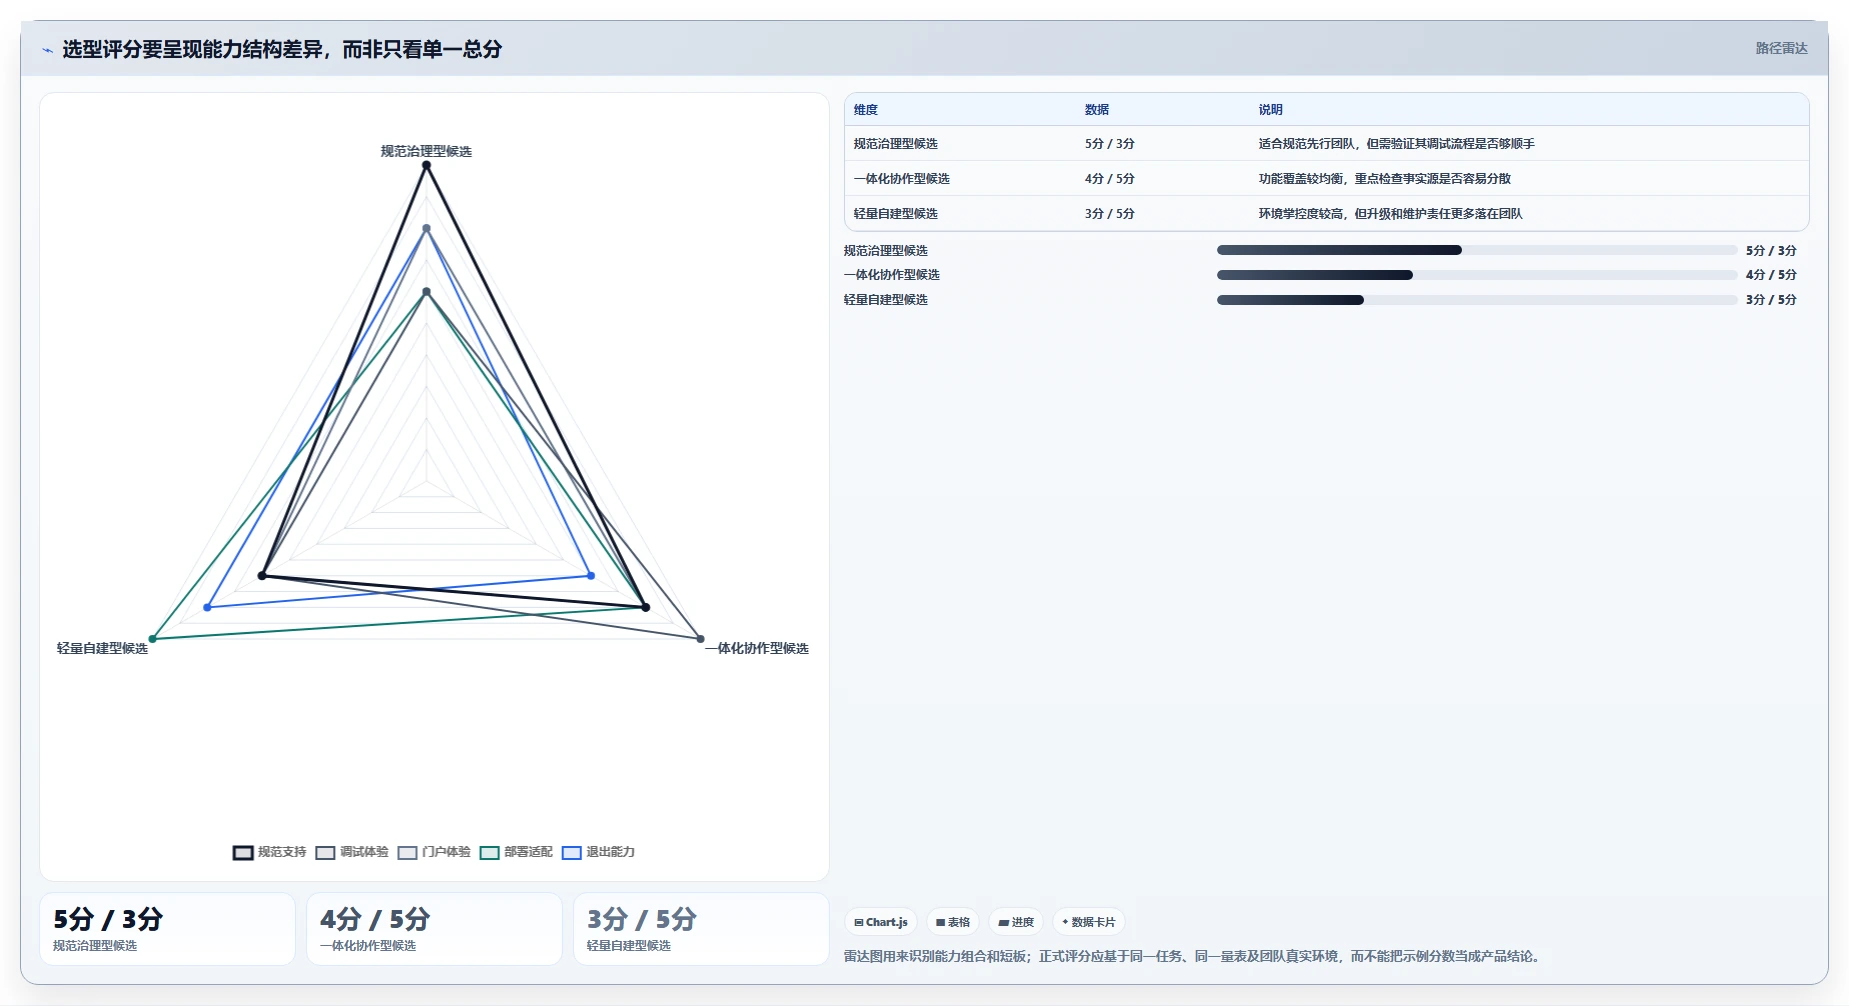Click the 数据卡片 chip

tap(1089, 922)
